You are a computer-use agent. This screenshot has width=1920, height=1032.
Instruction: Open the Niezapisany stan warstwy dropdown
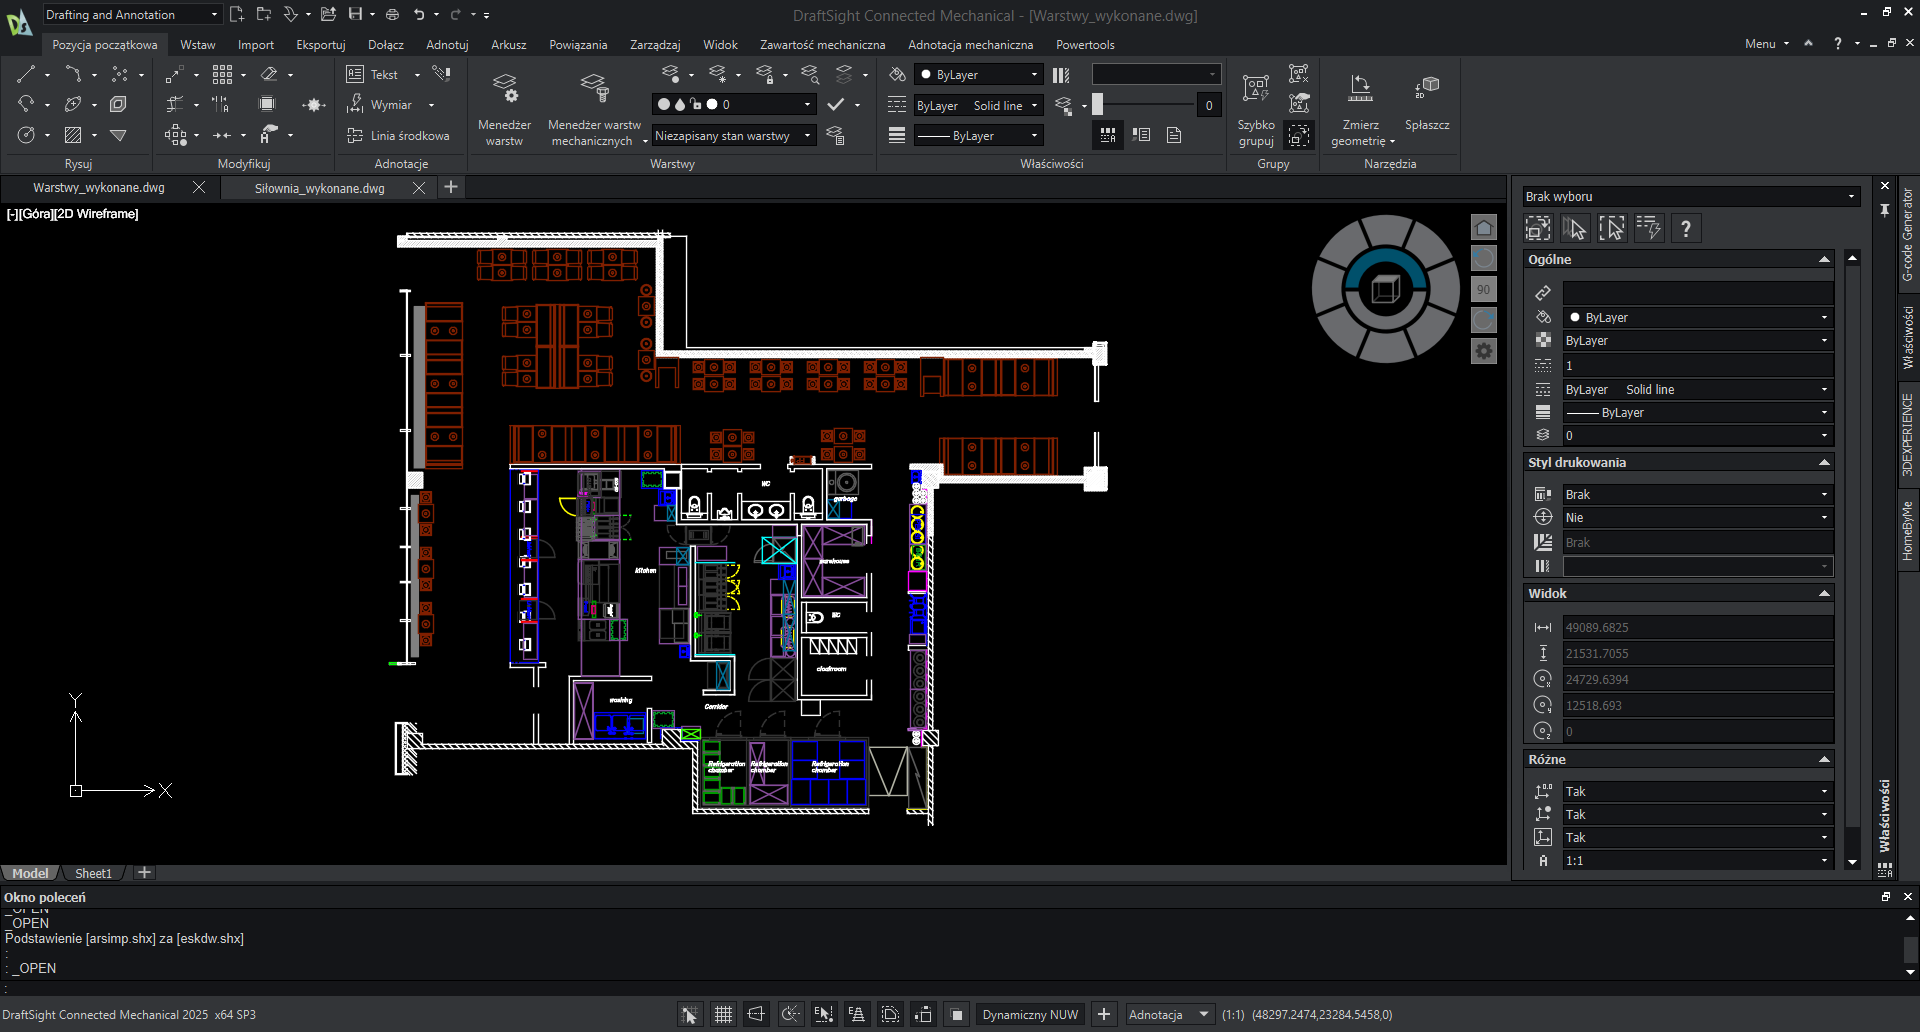(733, 136)
